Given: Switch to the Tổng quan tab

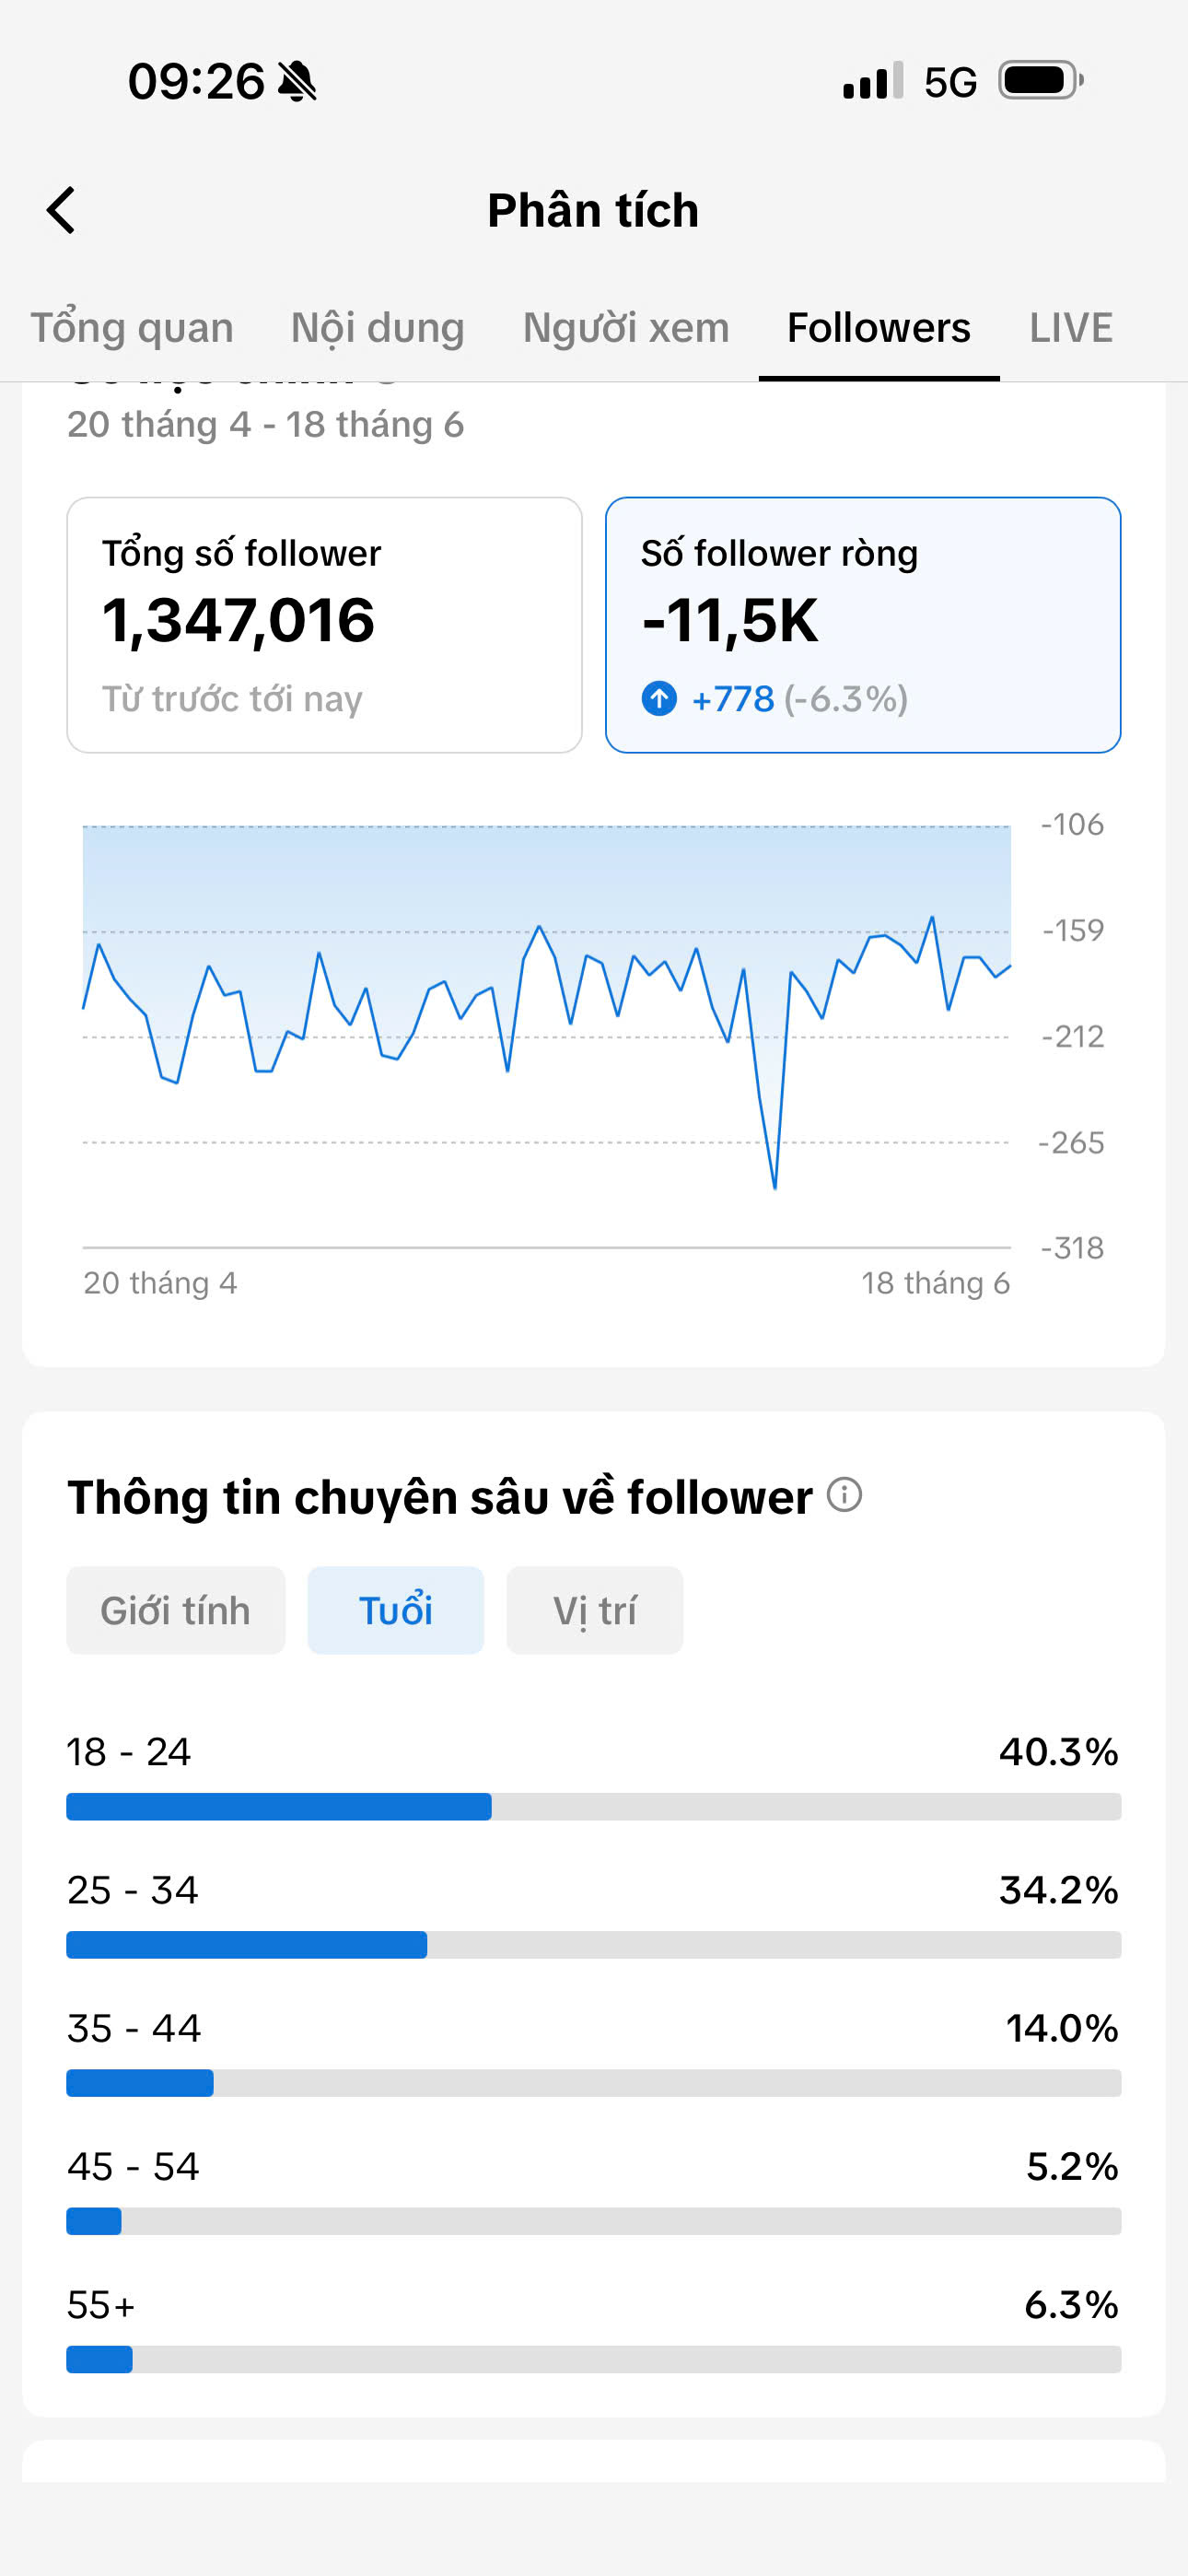Looking at the screenshot, I should [x=132, y=328].
